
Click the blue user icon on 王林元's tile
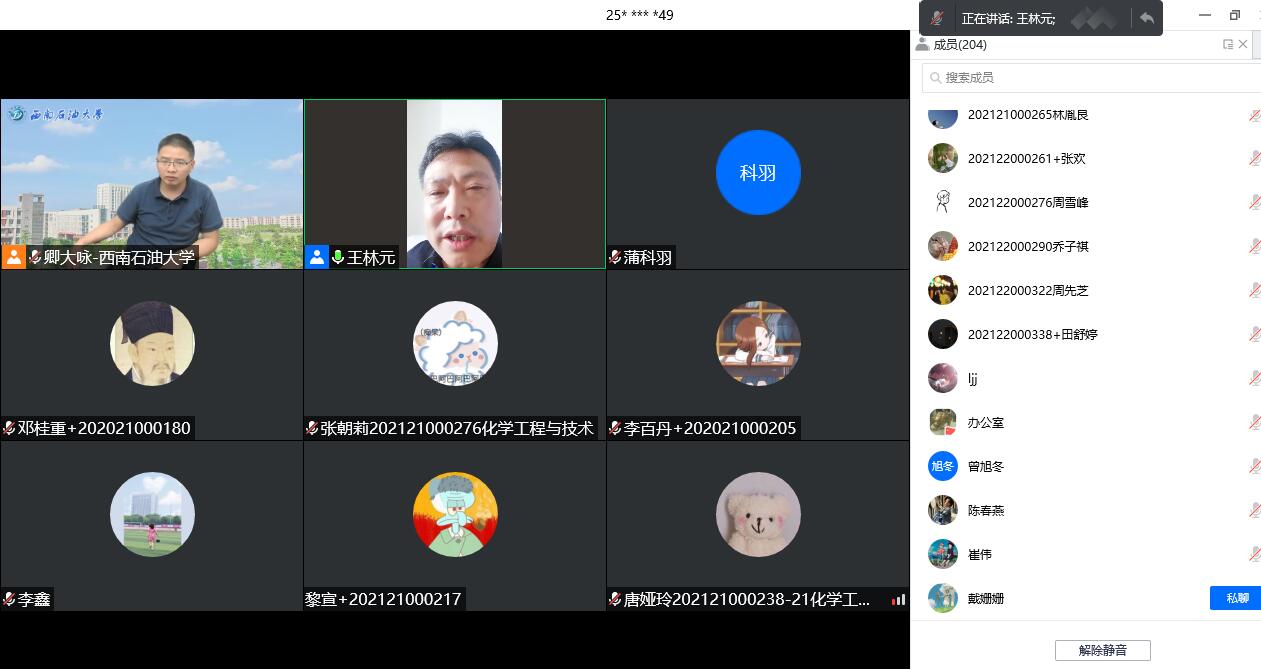(x=317, y=257)
